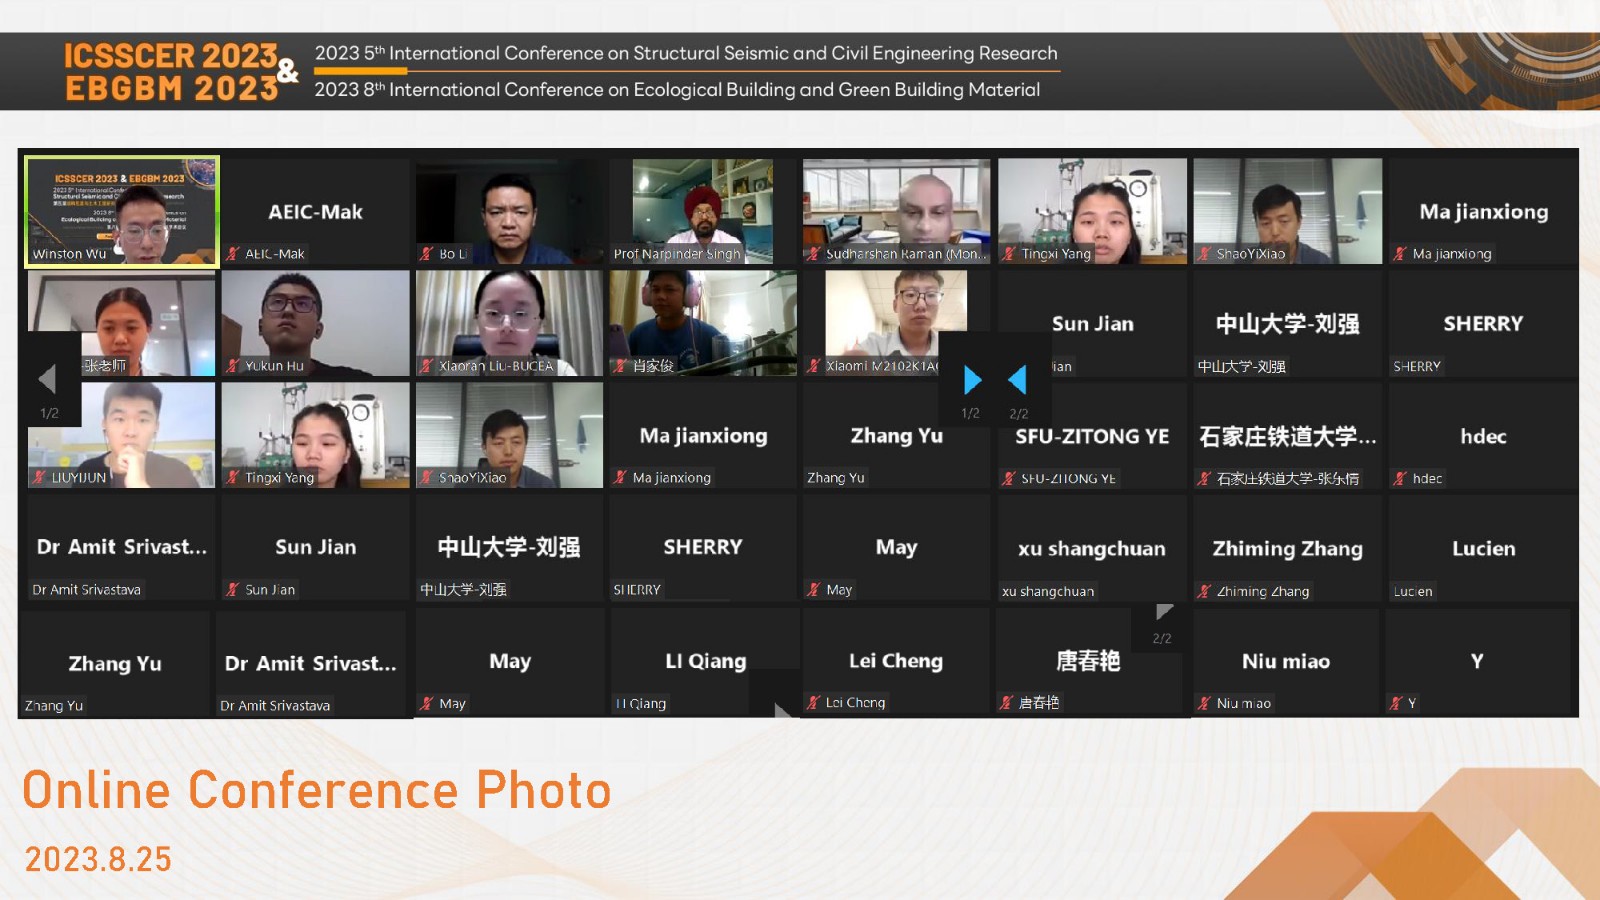The height and width of the screenshot is (900, 1600).
Task: Click the ICSSCER 2023 logo text
Action: coord(171,56)
